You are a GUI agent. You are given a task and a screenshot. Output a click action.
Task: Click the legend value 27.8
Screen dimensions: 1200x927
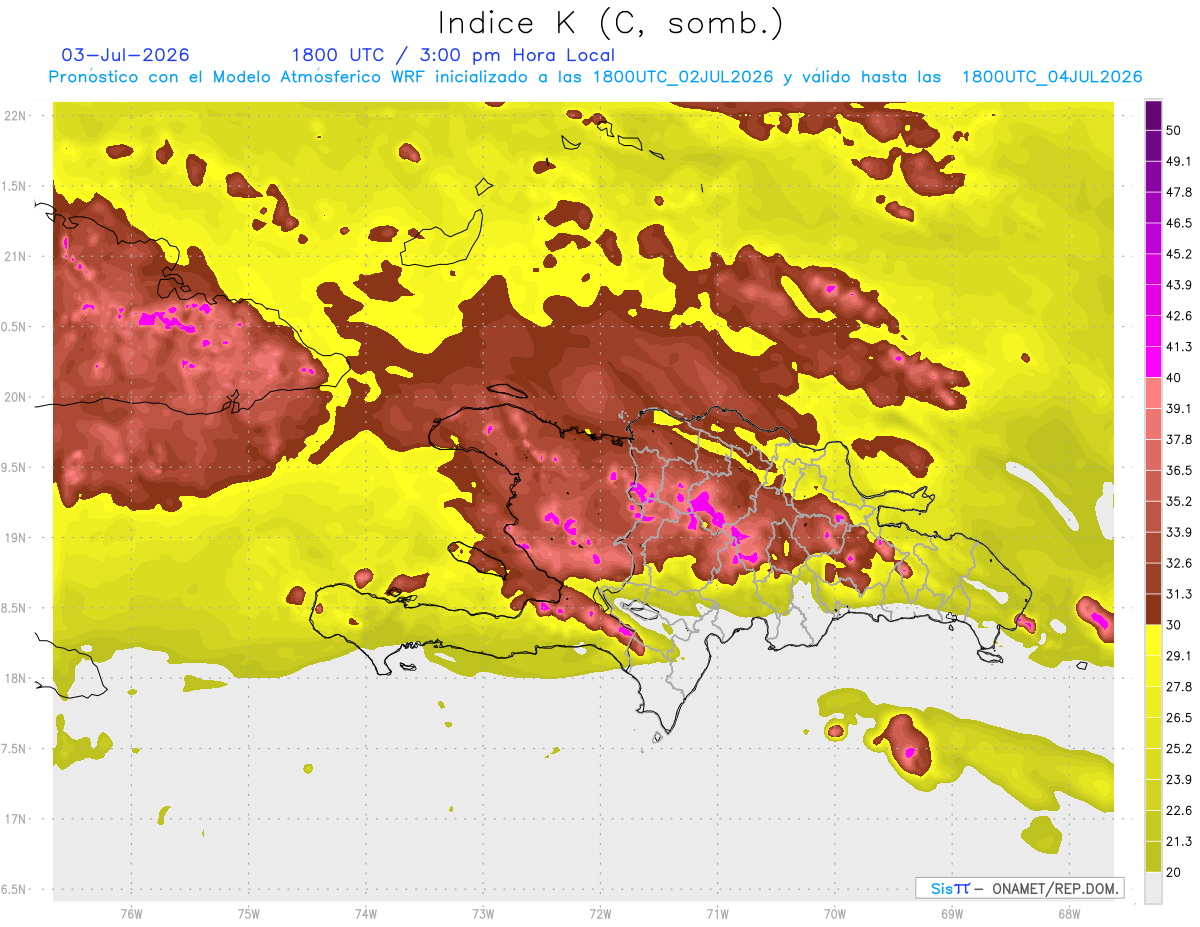coord(1179,687)
